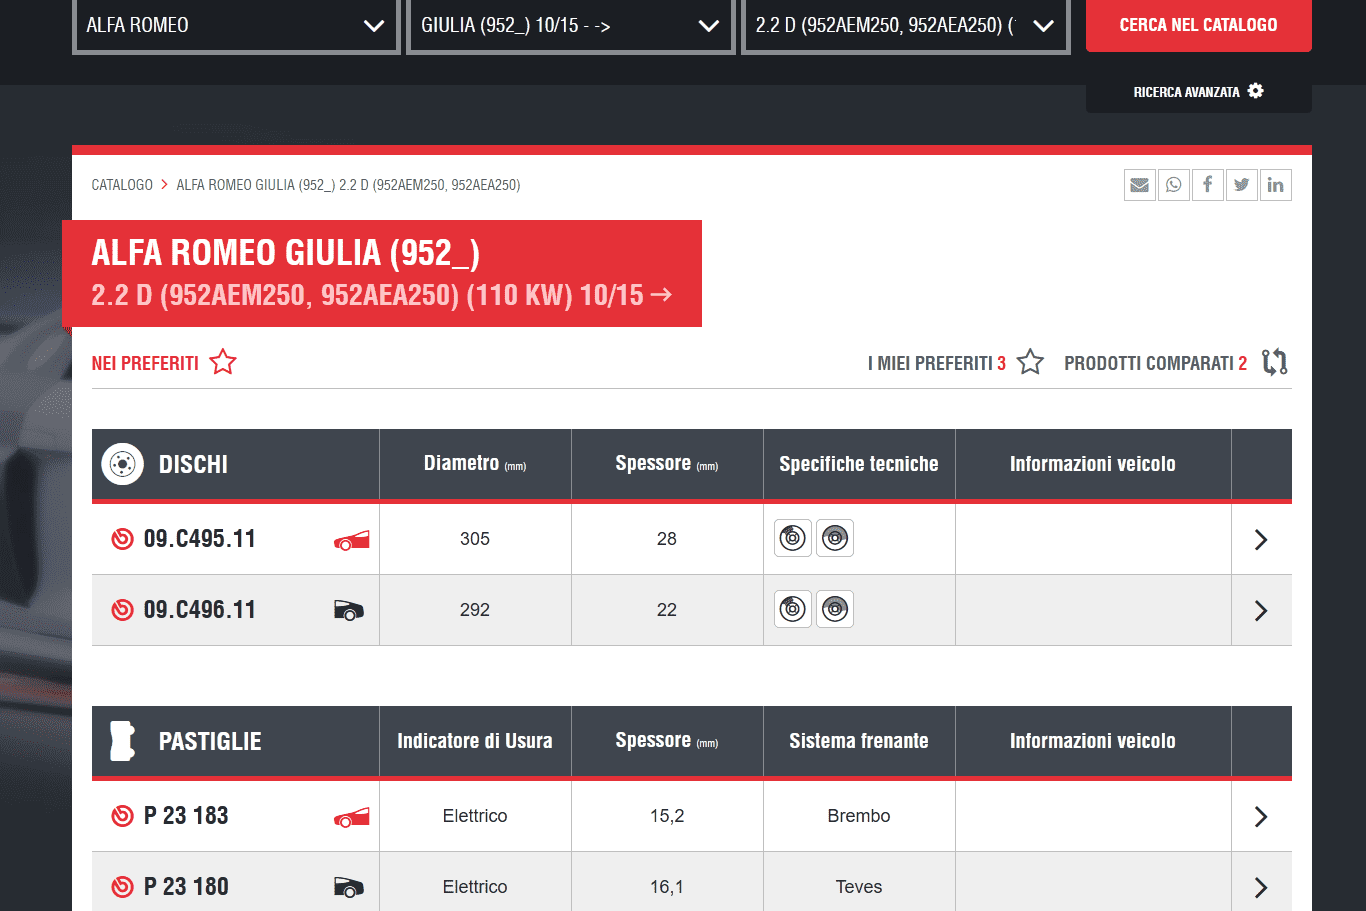The image size is (1366, 911).
Task: Open disc part number 09.C496.11
Action: (x=200, y=610)
